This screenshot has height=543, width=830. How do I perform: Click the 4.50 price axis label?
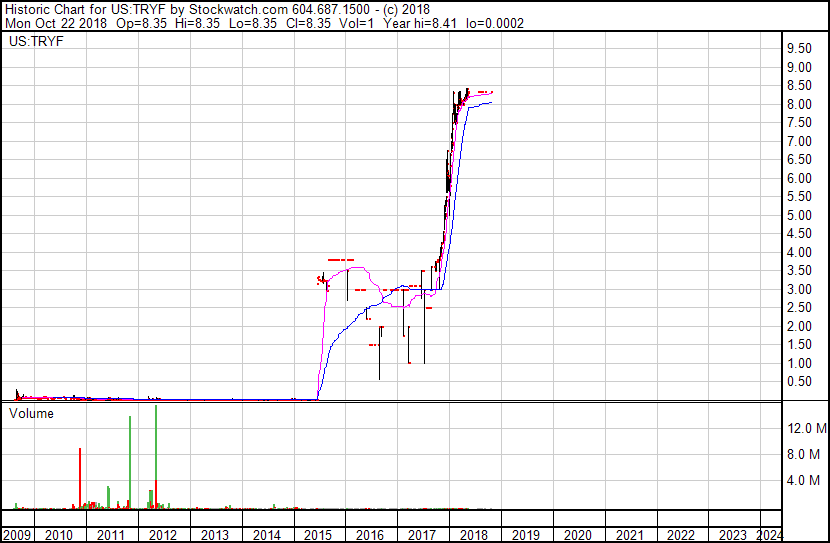tap(799, 234)
